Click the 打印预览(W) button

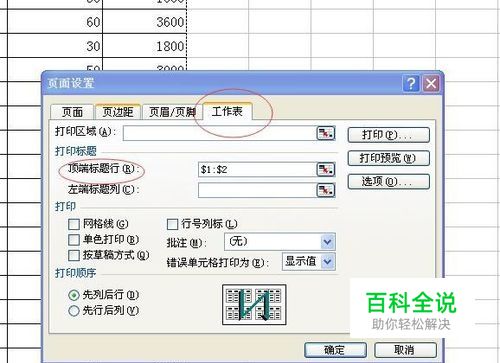389,158
